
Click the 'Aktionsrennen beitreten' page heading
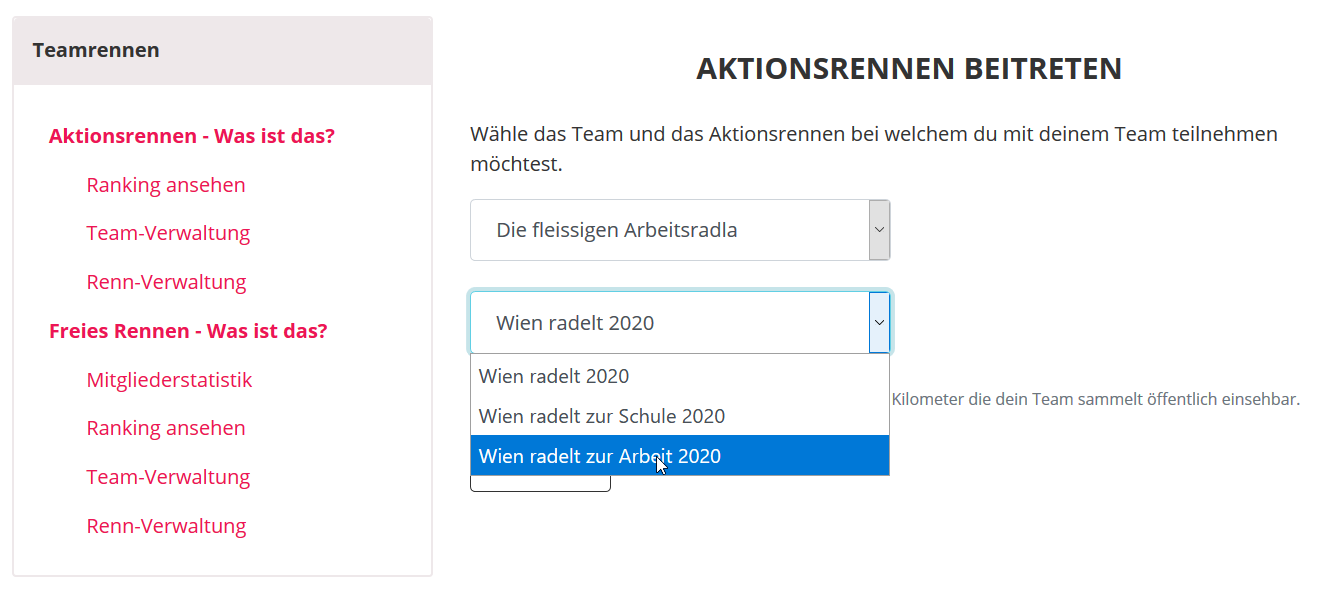coord(909,69)
